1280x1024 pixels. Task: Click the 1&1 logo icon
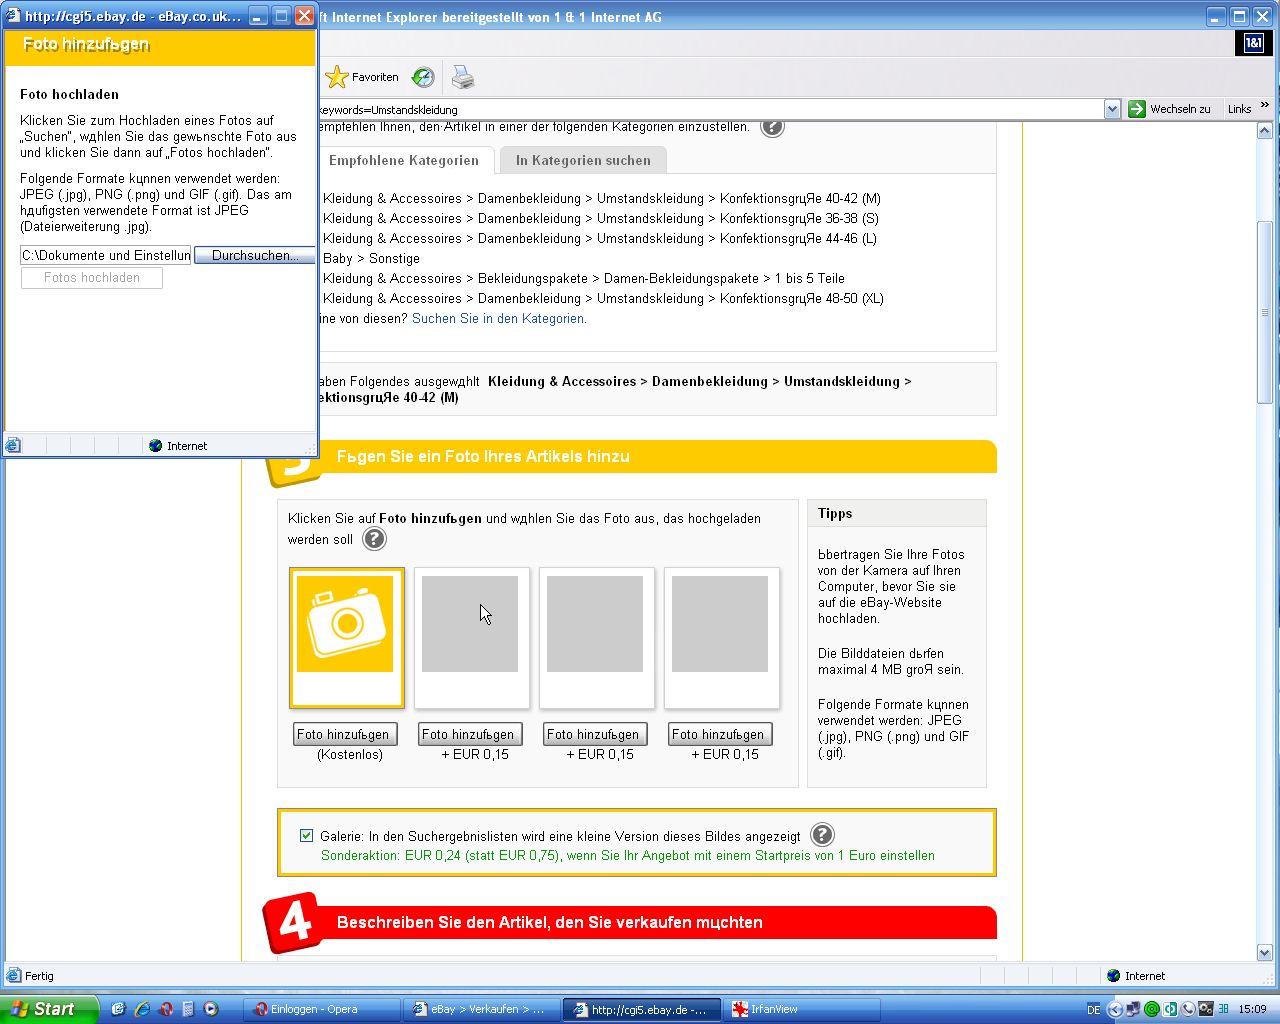[x=1253, y=43]
